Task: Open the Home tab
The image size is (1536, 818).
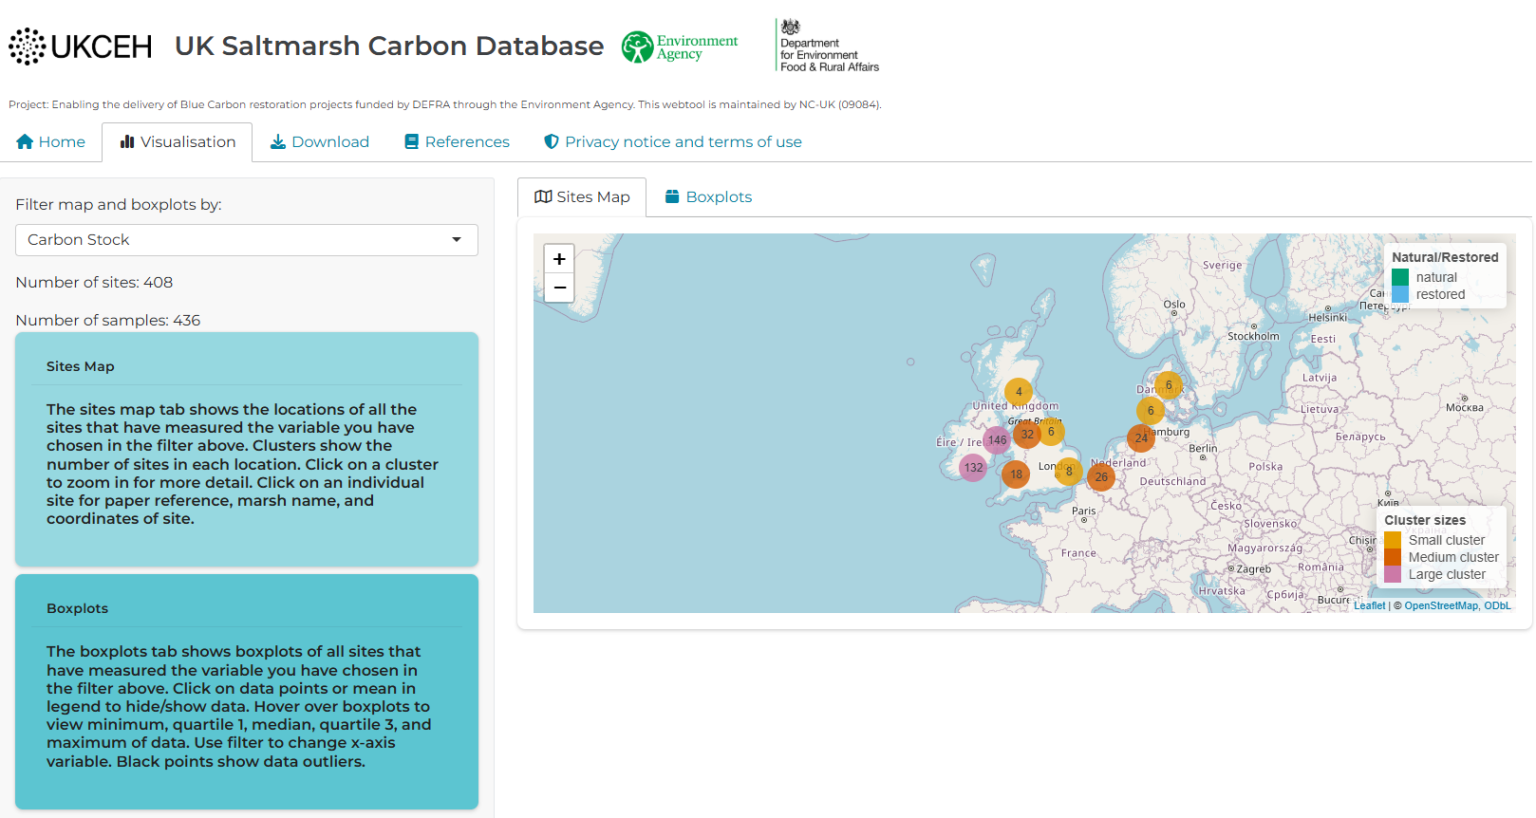Action: coord(51,142)
